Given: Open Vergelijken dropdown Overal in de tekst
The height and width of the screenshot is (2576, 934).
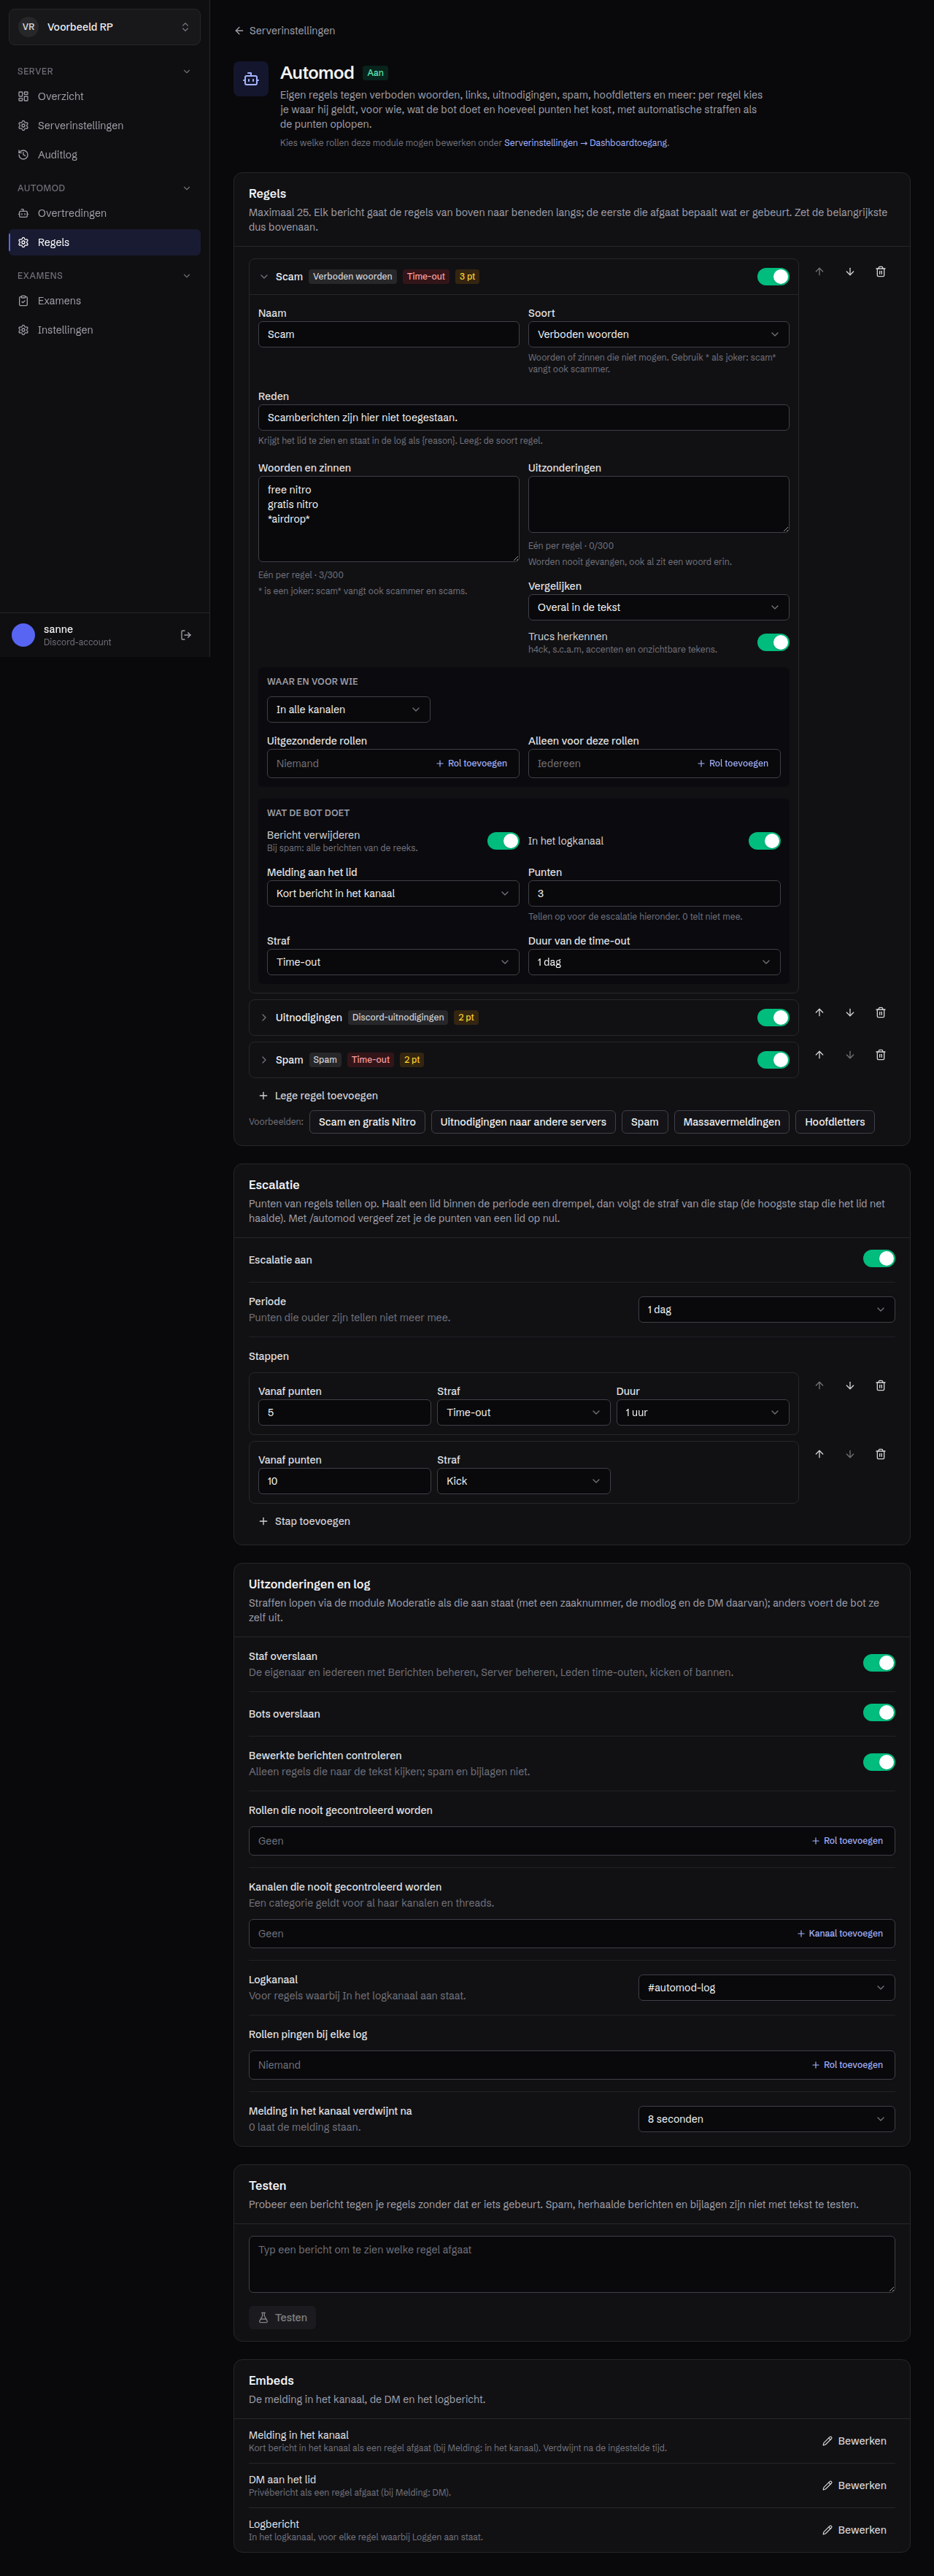Looking at the screenshot, I should pyautogui.click(x=658, y=607).
